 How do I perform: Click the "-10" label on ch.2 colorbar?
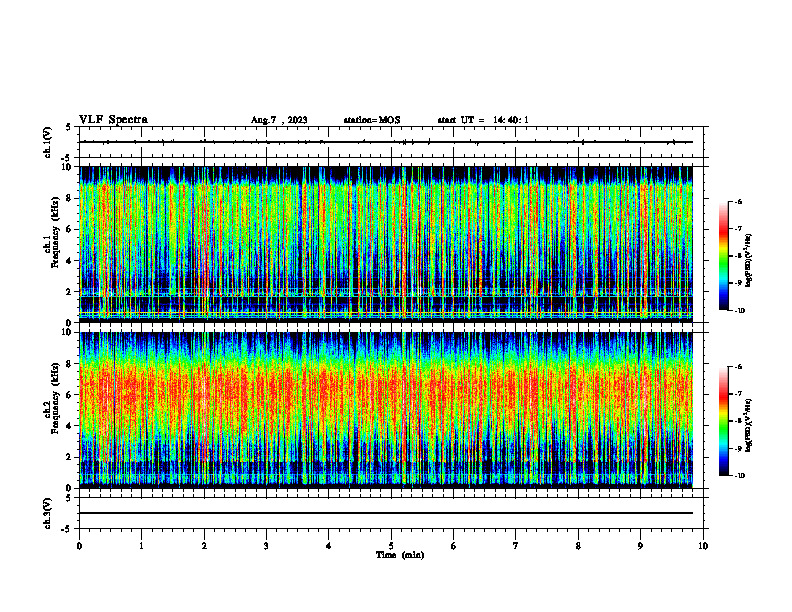[738, 476]
